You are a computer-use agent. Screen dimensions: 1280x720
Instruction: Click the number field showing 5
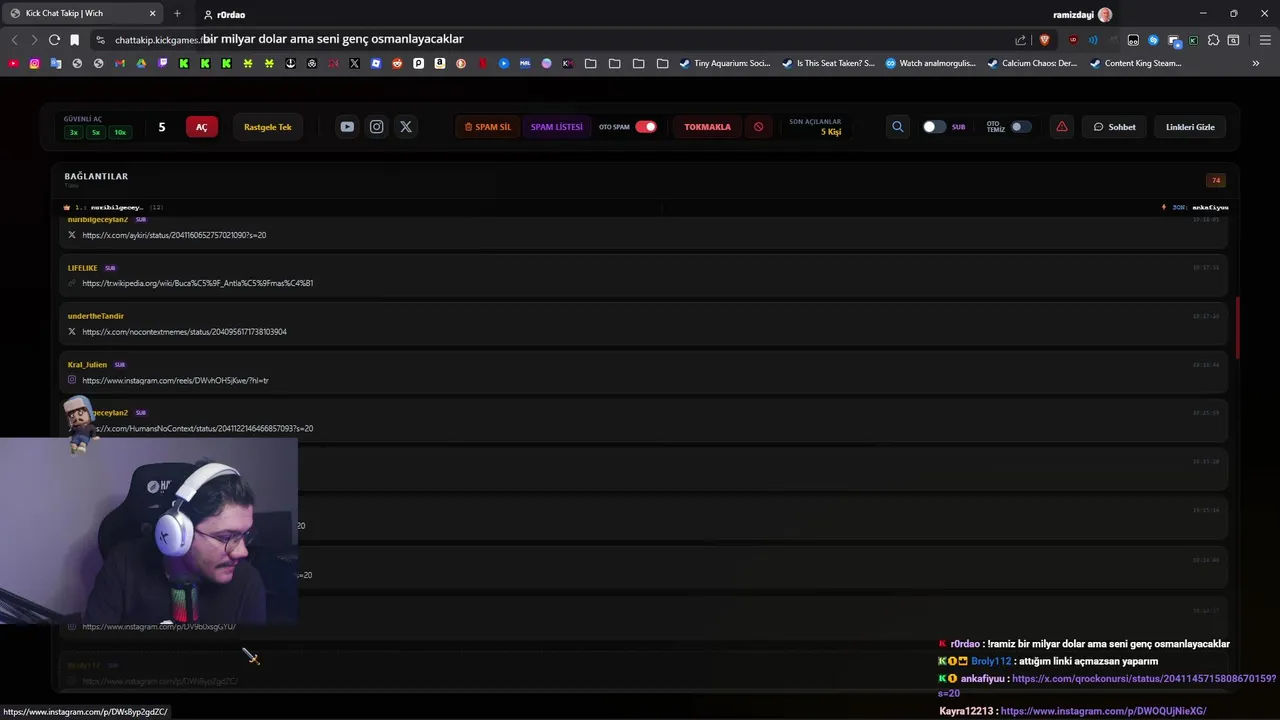(162, 127)
